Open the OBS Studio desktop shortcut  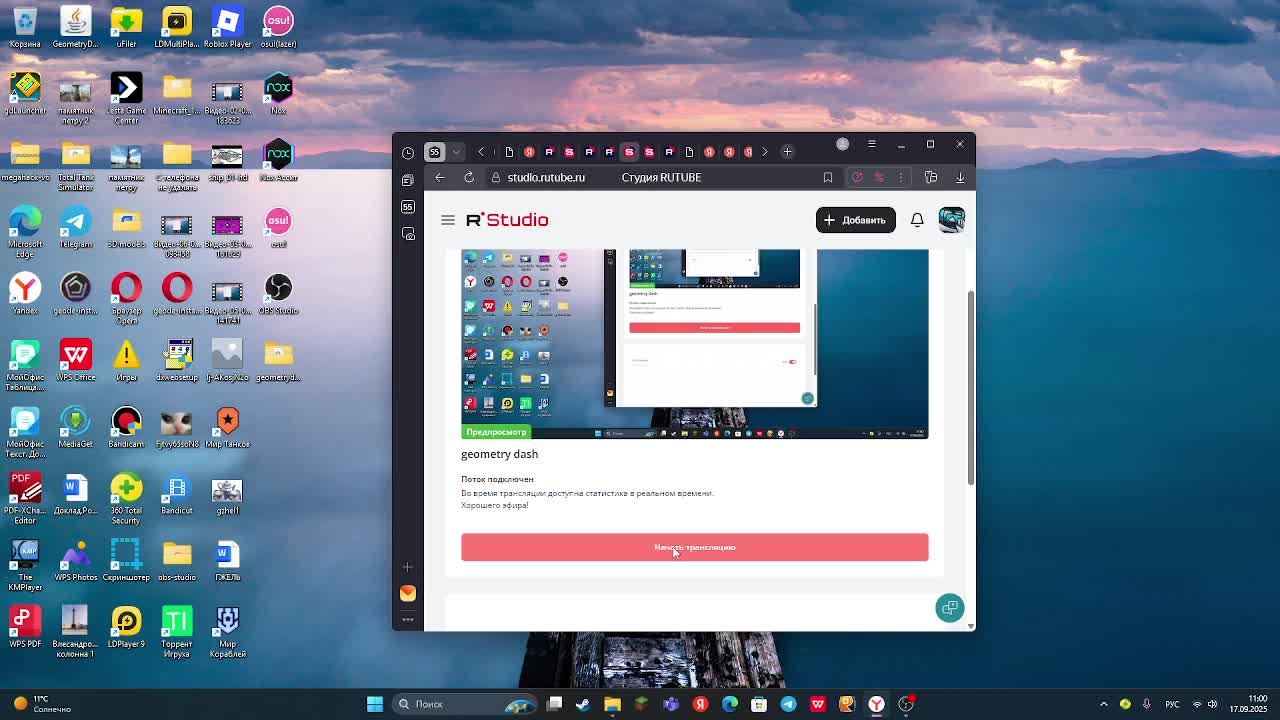pos(278,294)
